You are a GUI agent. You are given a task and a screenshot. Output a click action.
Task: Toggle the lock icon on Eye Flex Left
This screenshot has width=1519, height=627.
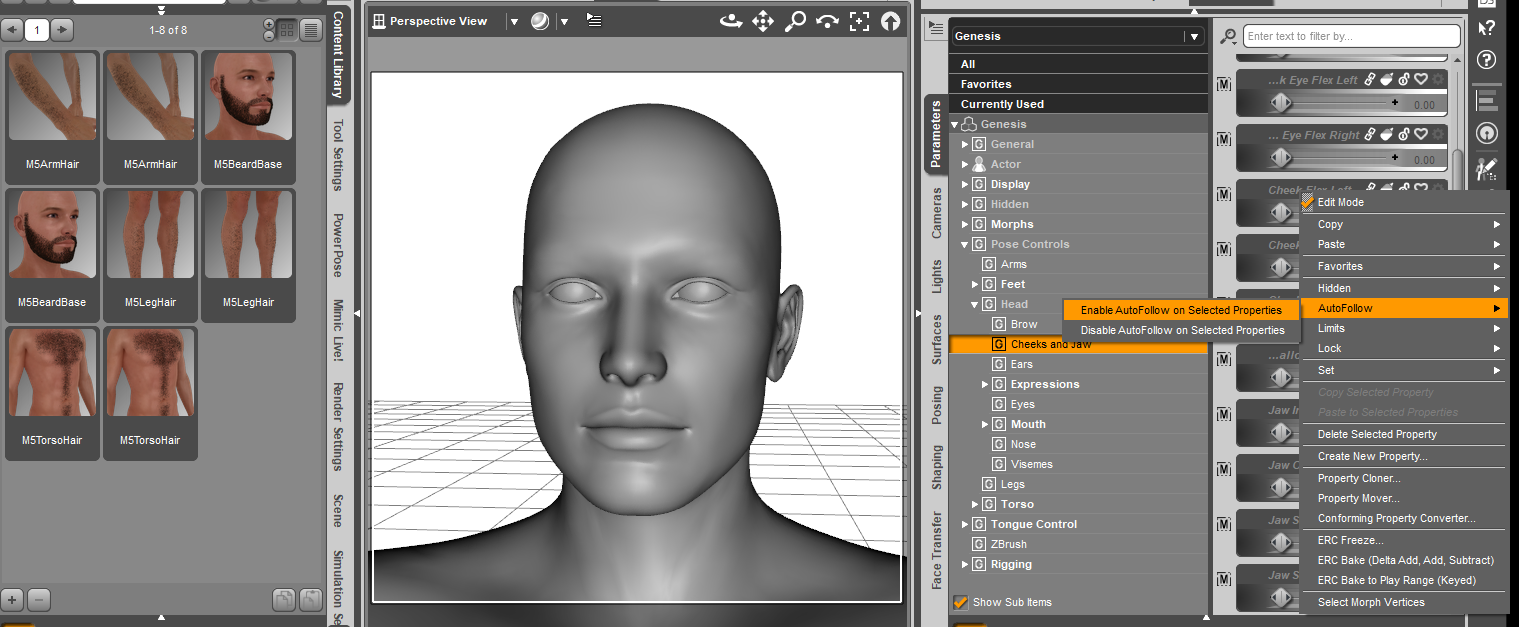[1404, 80]
